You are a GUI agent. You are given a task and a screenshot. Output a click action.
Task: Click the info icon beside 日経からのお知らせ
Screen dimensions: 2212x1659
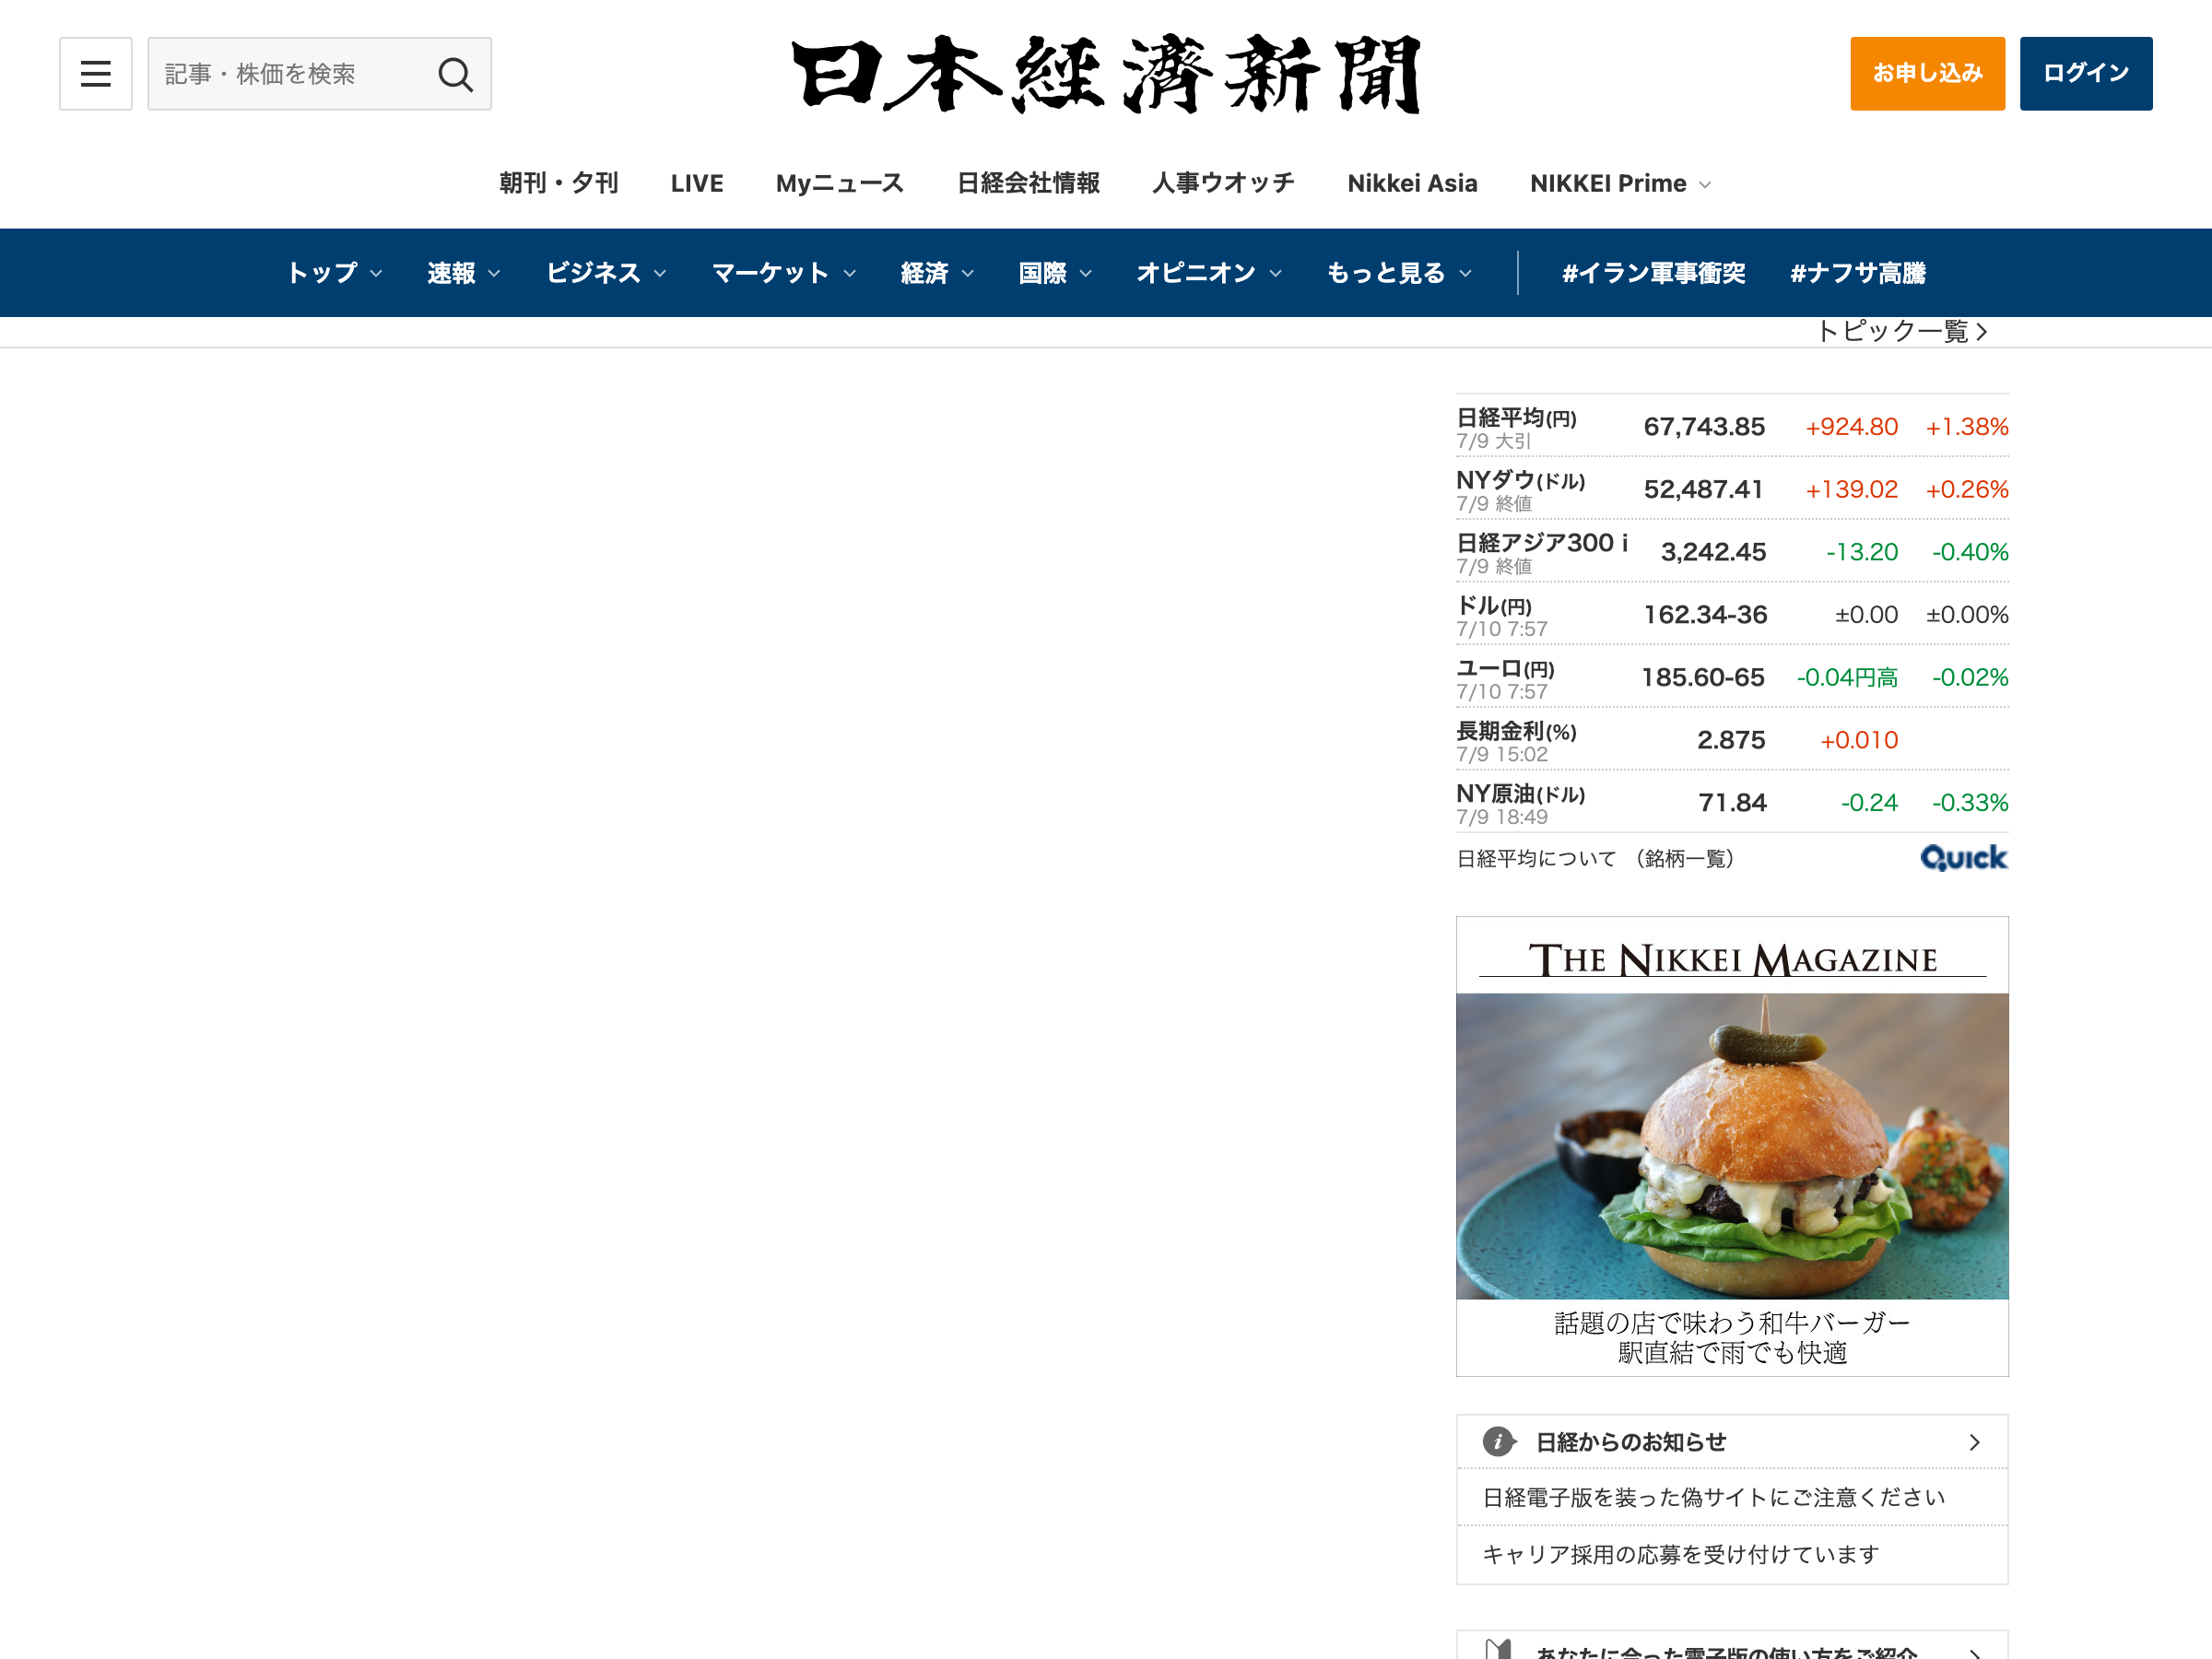coord(1498,1442)
